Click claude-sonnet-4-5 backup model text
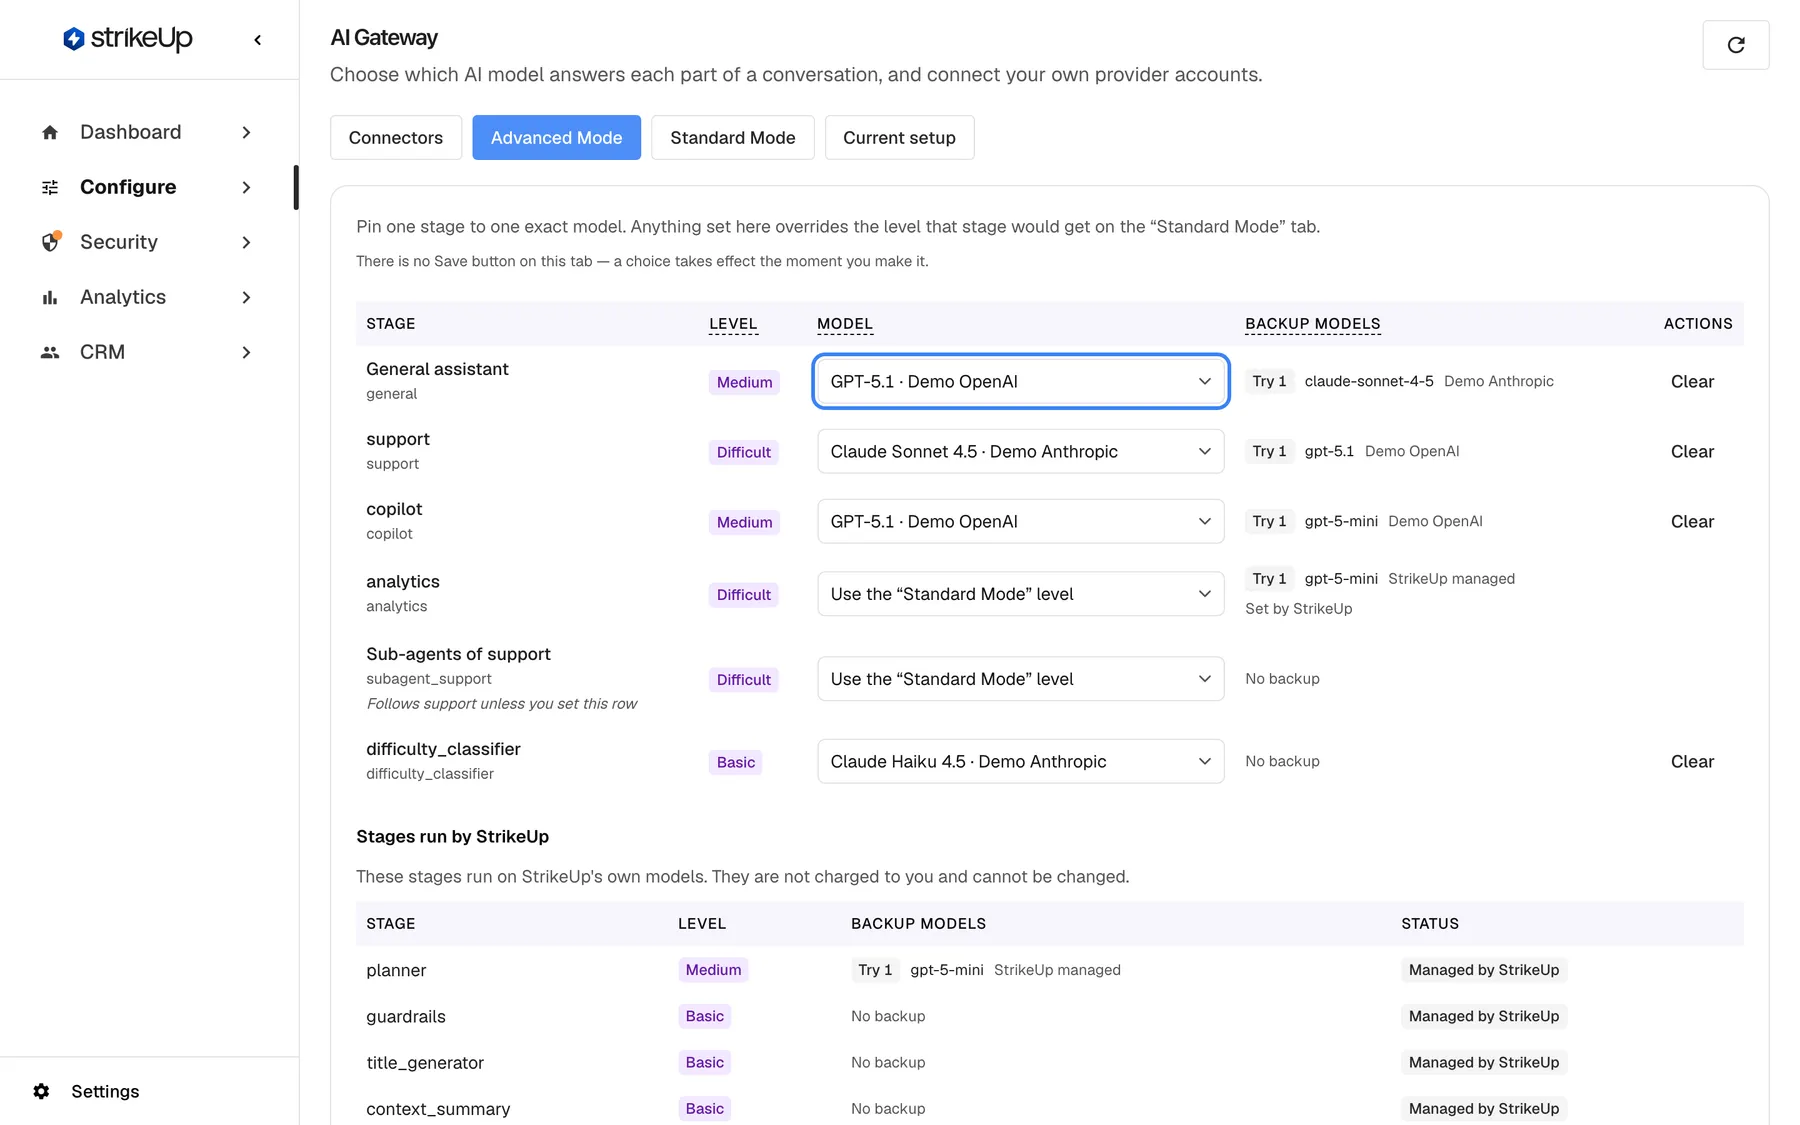The height and width of the screenshot is (1125, 1800). click(1369, 381)
